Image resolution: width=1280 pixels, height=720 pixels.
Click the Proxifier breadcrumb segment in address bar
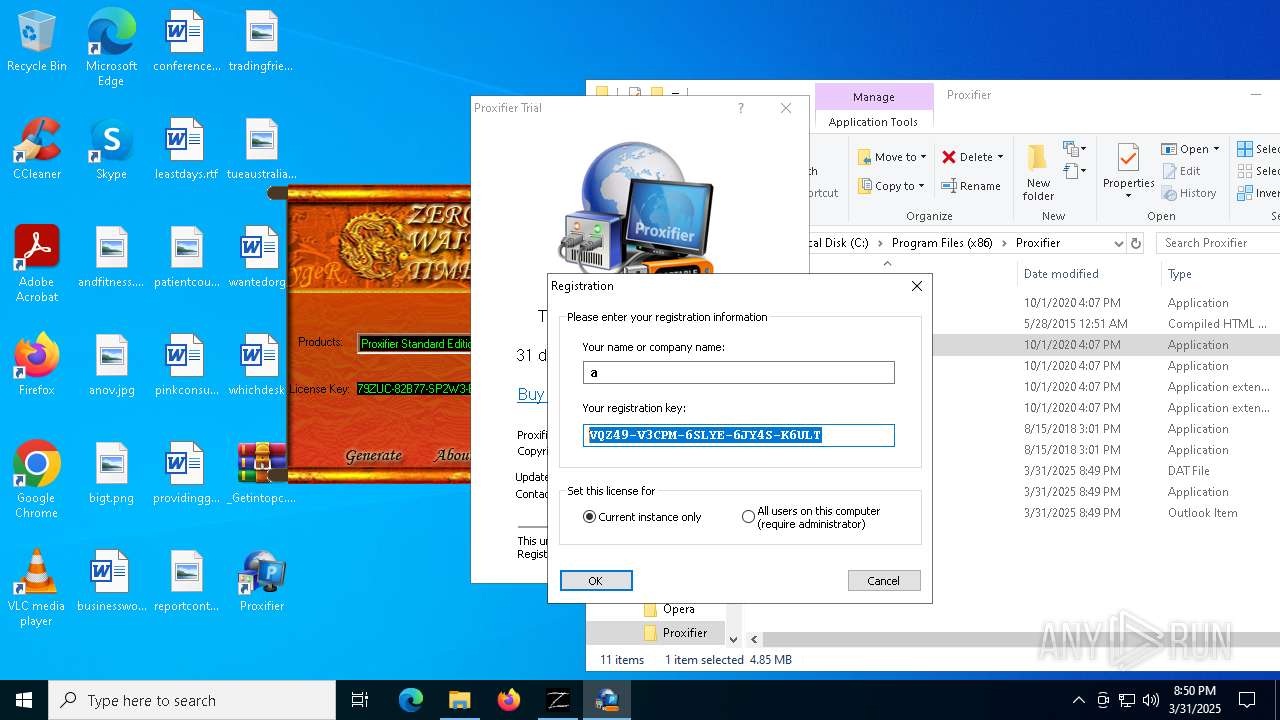(x=1038, y=243)
